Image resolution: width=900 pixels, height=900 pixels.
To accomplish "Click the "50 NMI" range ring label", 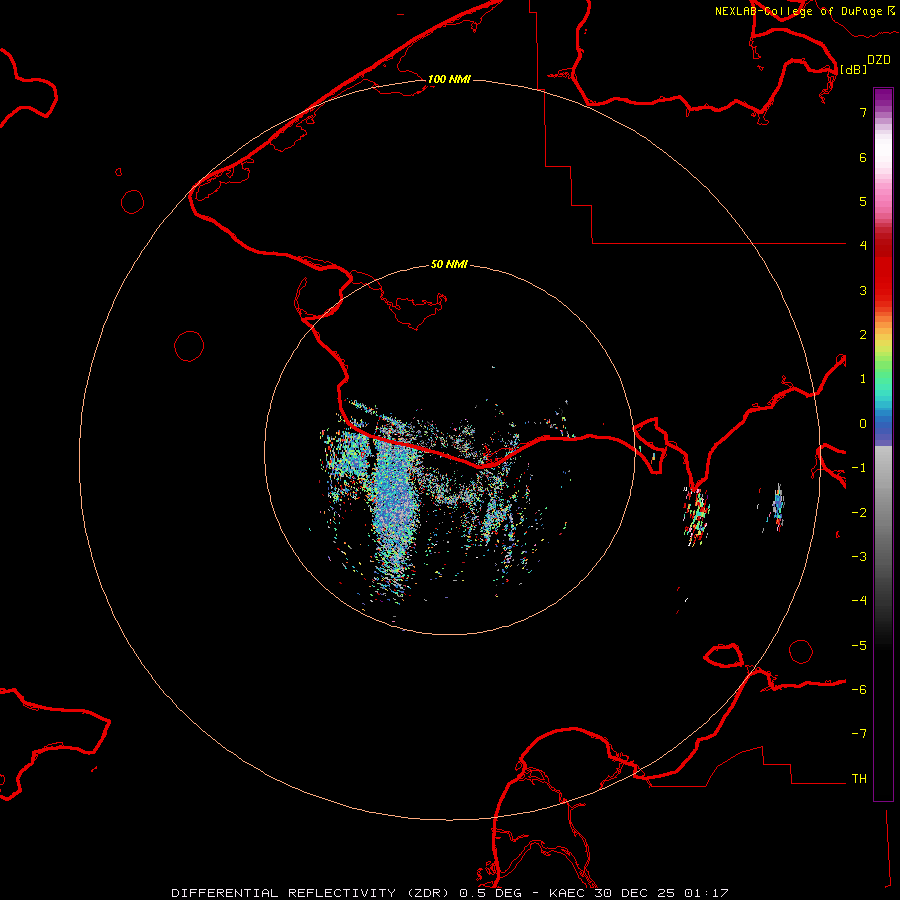I will point(449,264).
